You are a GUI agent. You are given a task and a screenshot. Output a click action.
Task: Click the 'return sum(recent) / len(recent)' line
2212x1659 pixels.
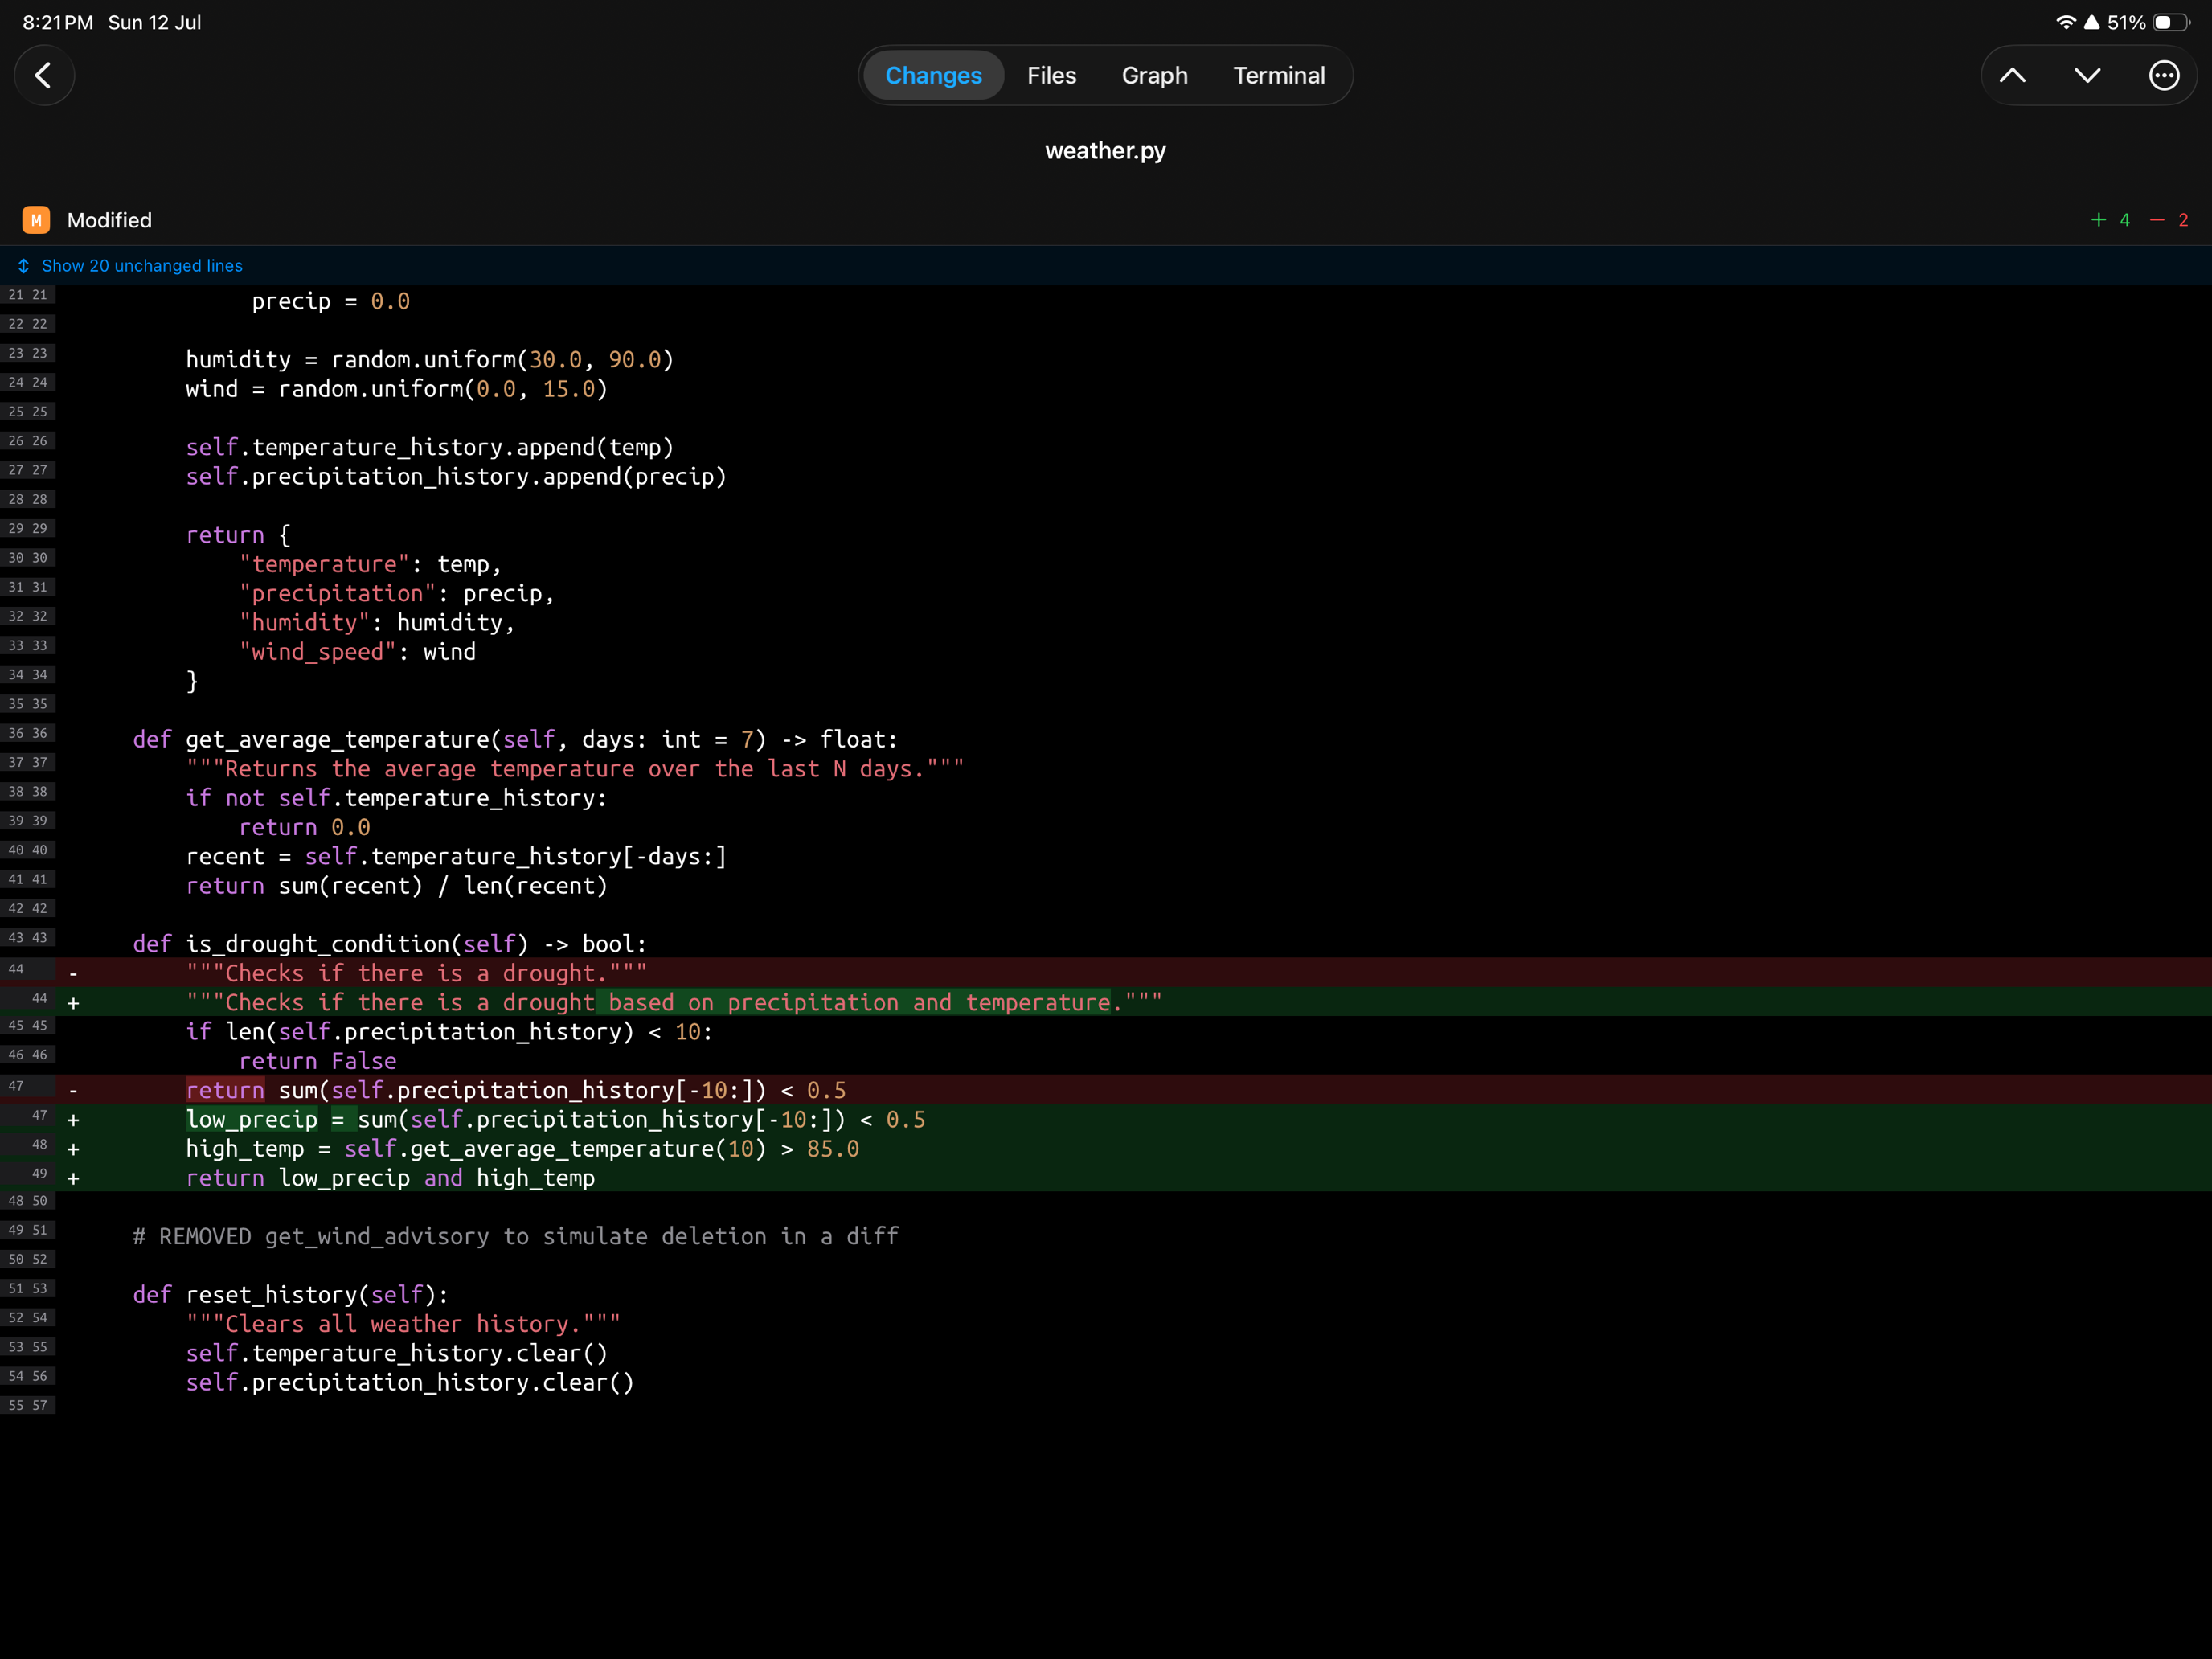[x=396, y=885]
